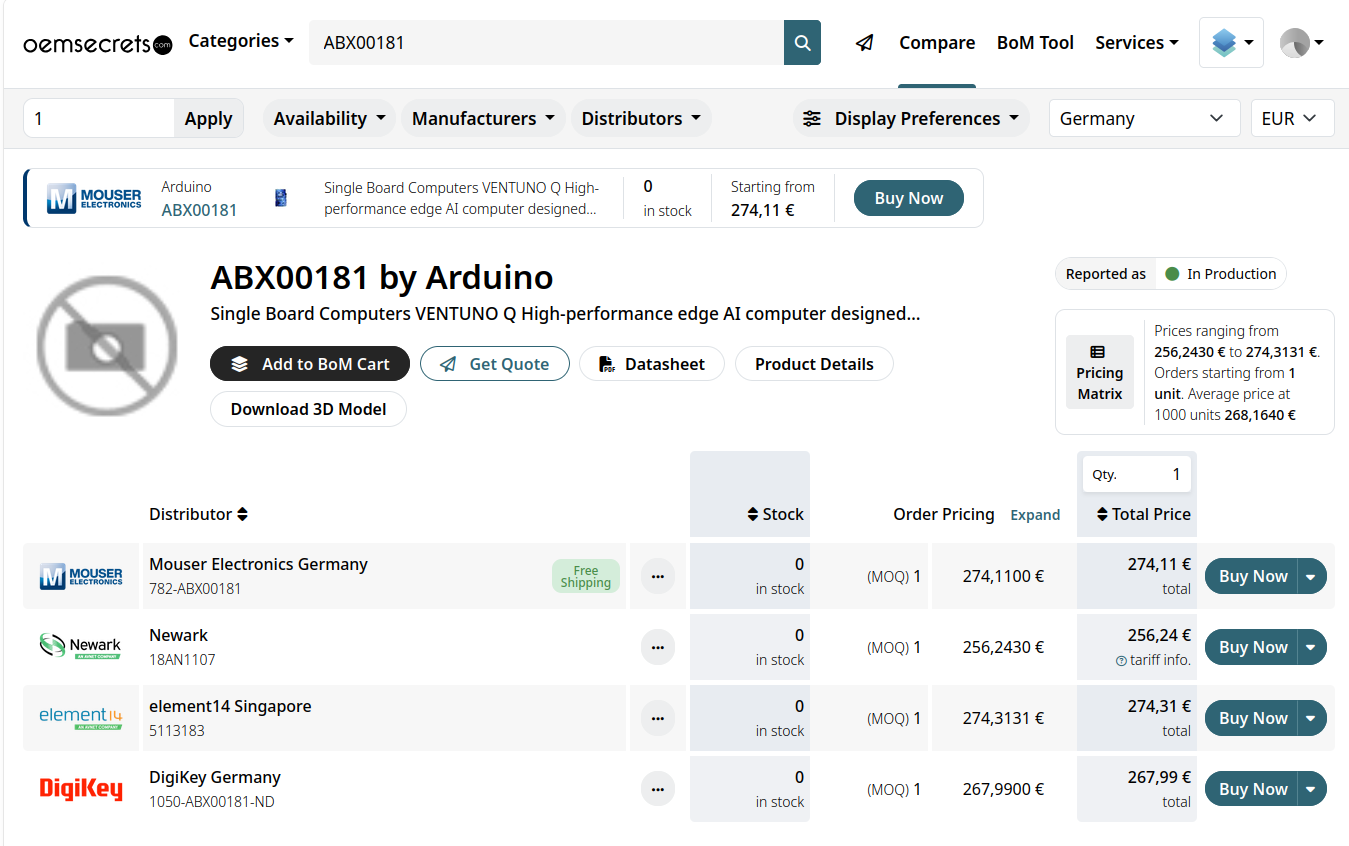Open more options for Mouser Electronics Germany
The image size is (1349, 846).
658,576
